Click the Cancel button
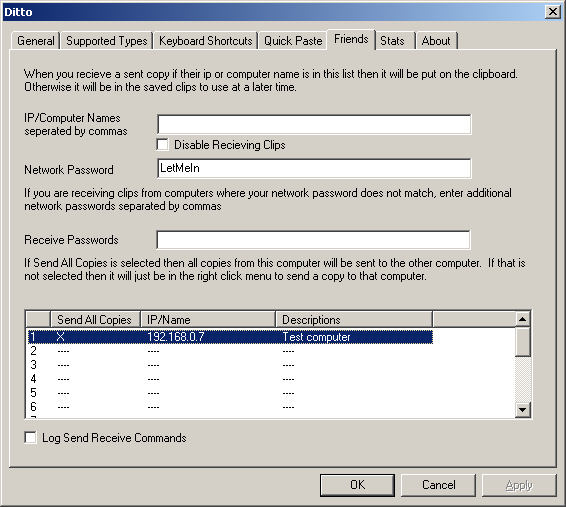Image resolution: width=566 pixels, height=507 pixels. (x=438, y=485)
